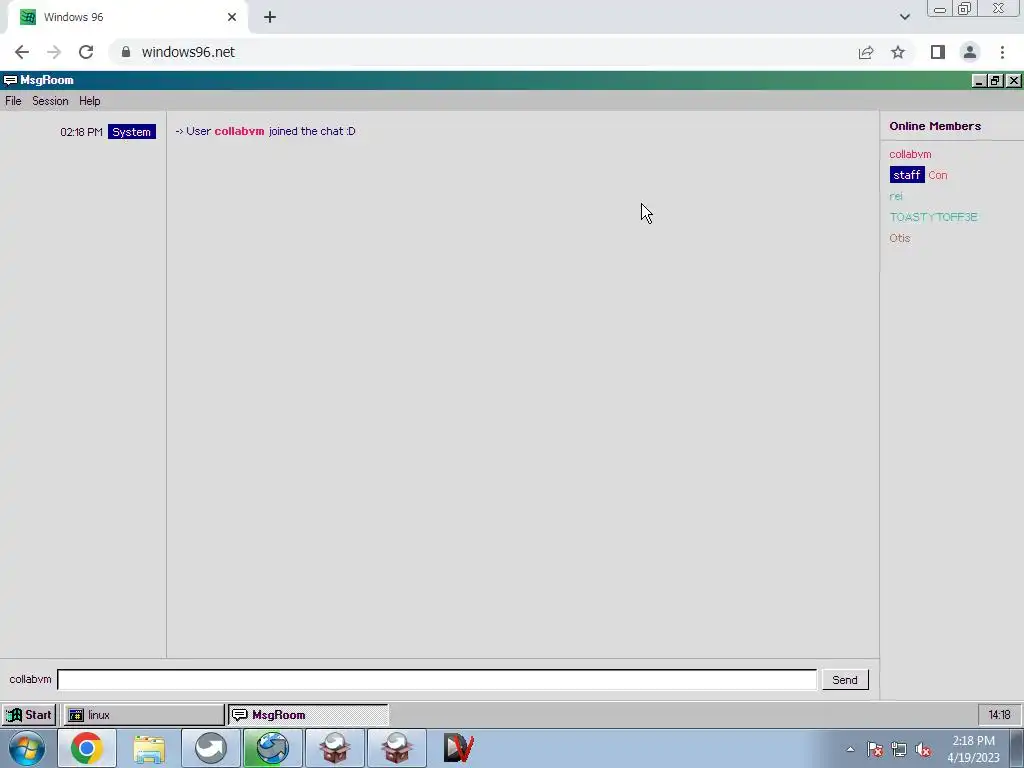Click the MsgRoom taskbar button
The image size is (1024, 768).
tap(308, 715)
